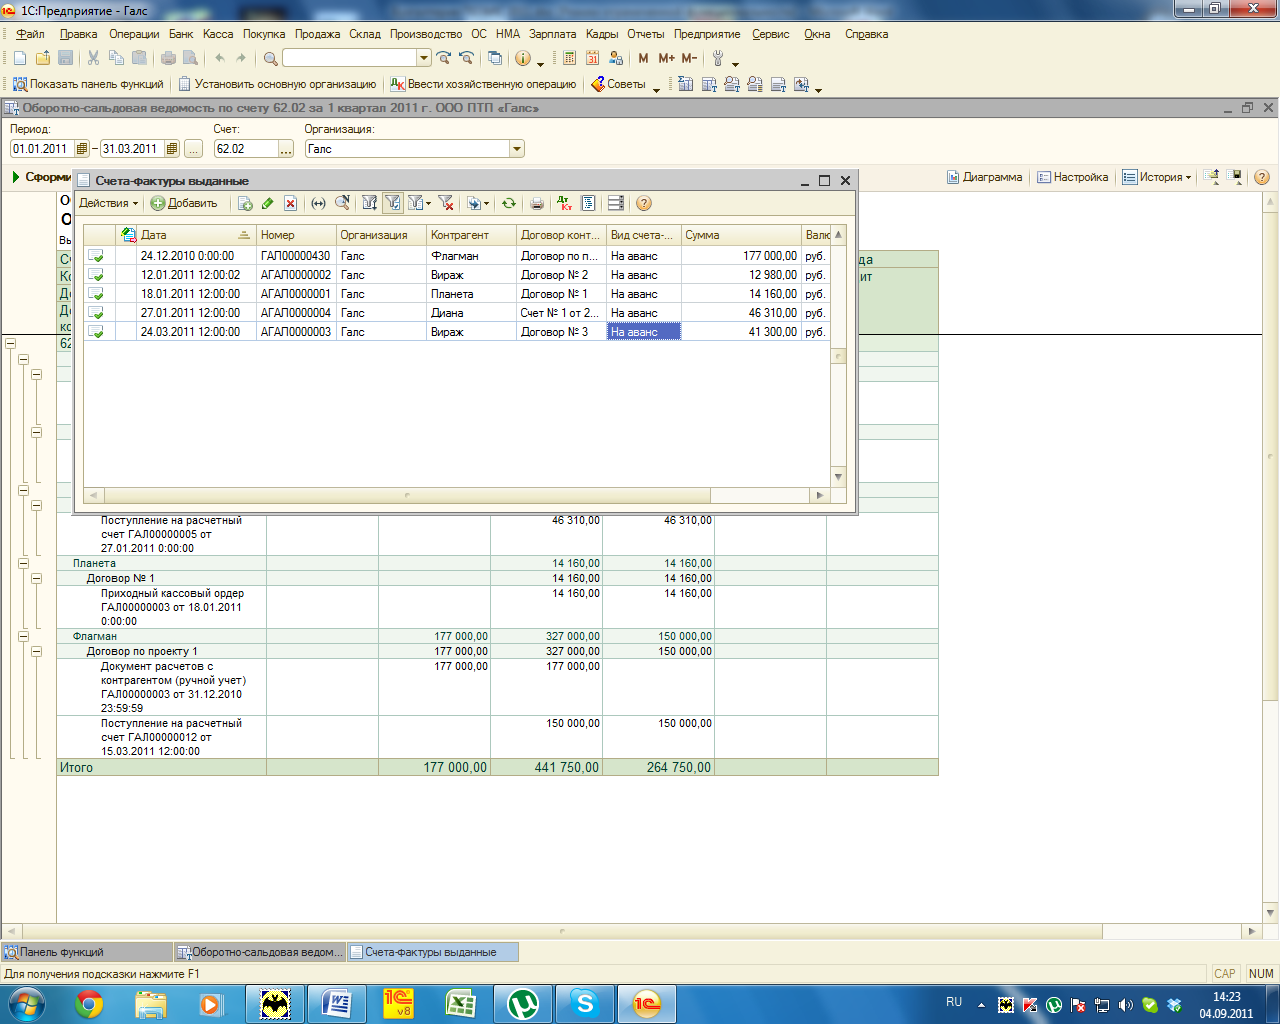Open the Отчеты menu
This screenshot has height=1024, width=1280.
(x=645, y=34)
